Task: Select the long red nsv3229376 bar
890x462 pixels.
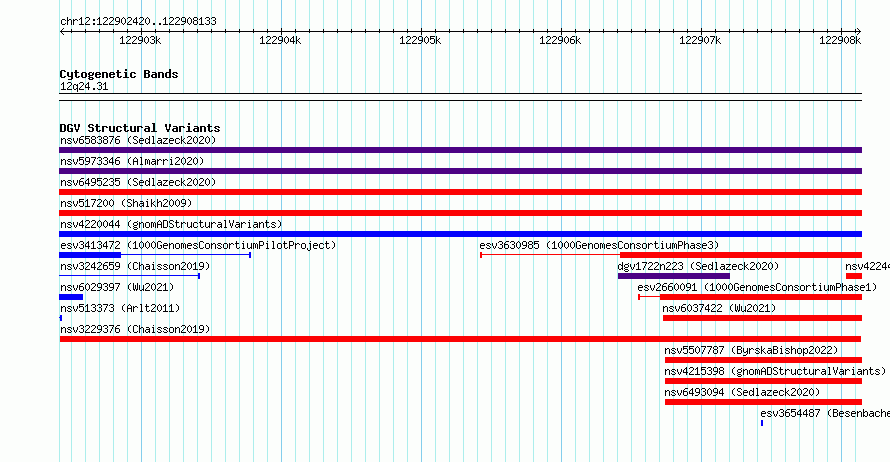Action: [x=460, y=339]
